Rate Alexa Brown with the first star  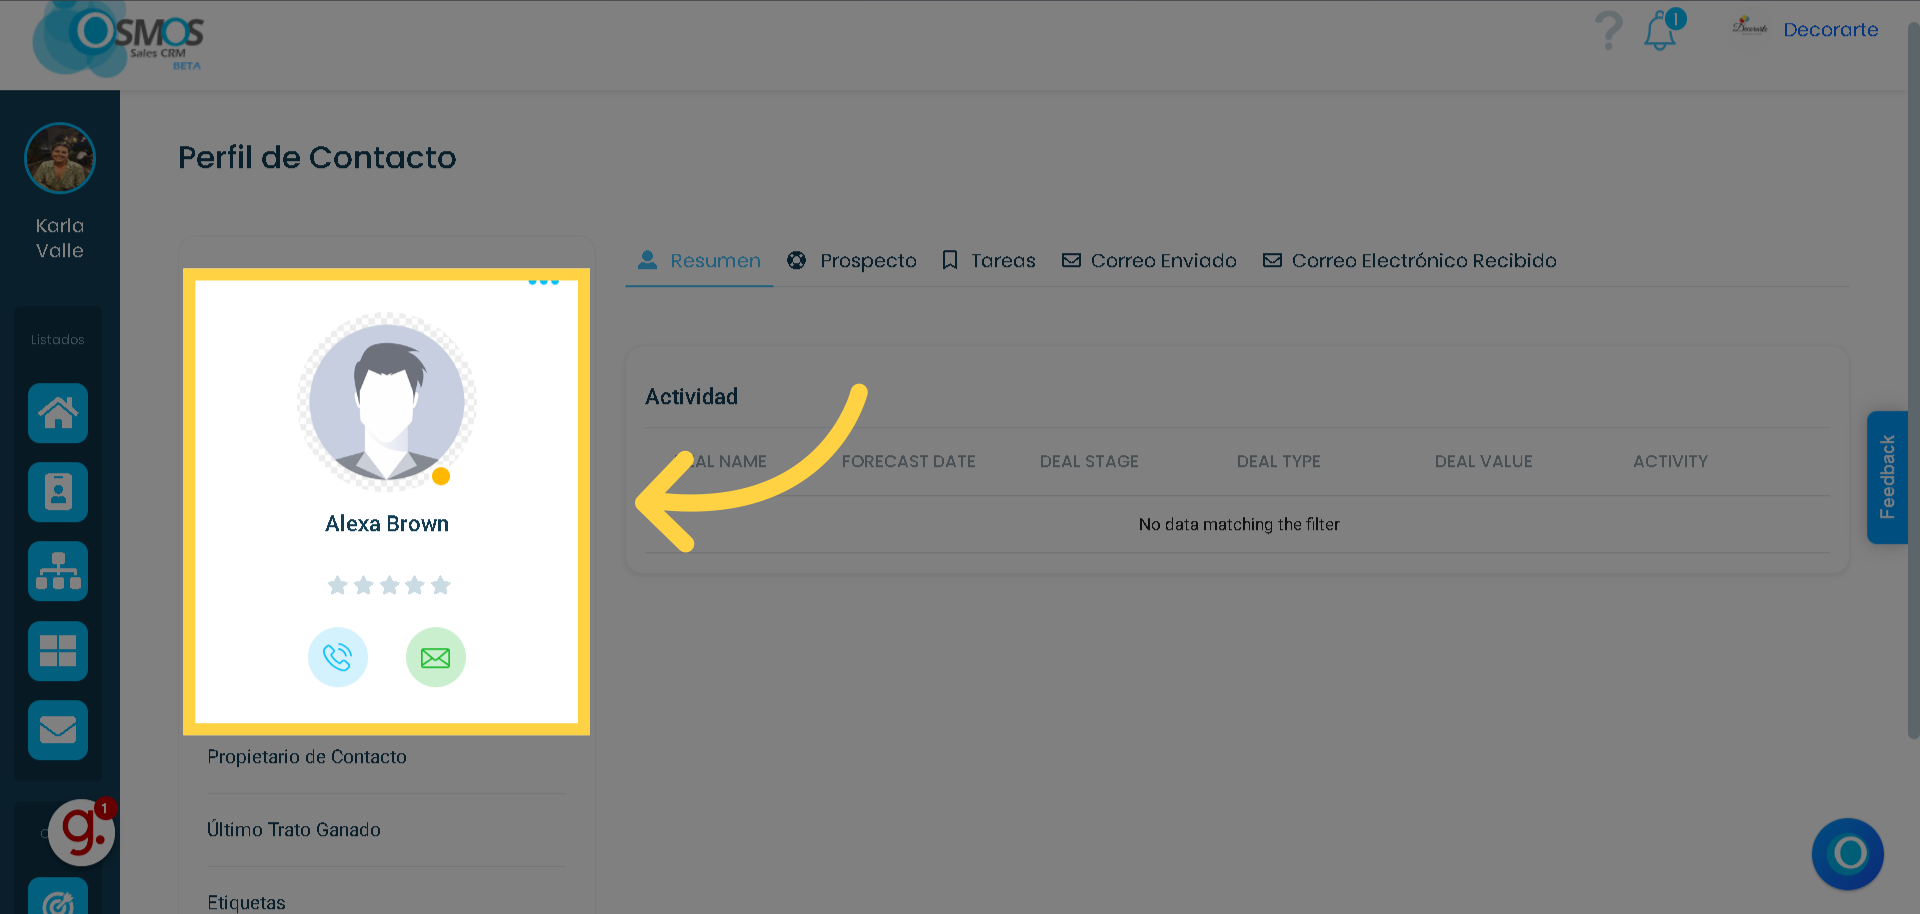click(x=338, y=585)
